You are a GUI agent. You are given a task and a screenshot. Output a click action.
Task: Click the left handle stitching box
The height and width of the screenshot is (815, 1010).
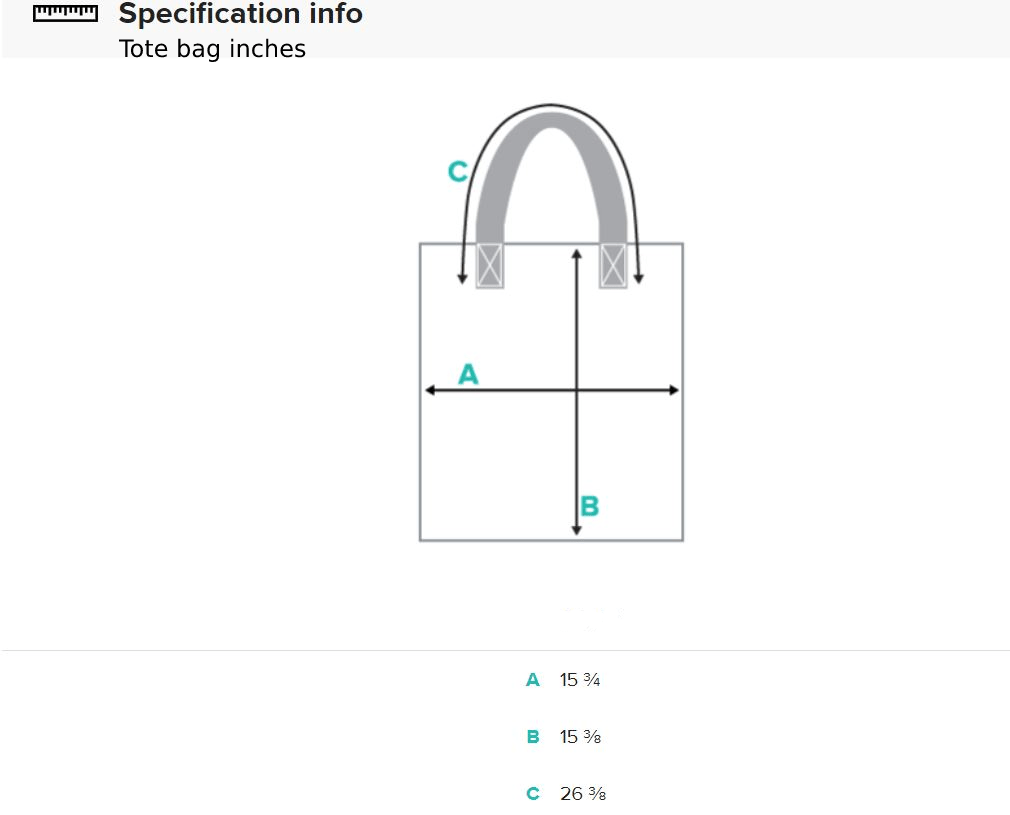click(490, 266)
